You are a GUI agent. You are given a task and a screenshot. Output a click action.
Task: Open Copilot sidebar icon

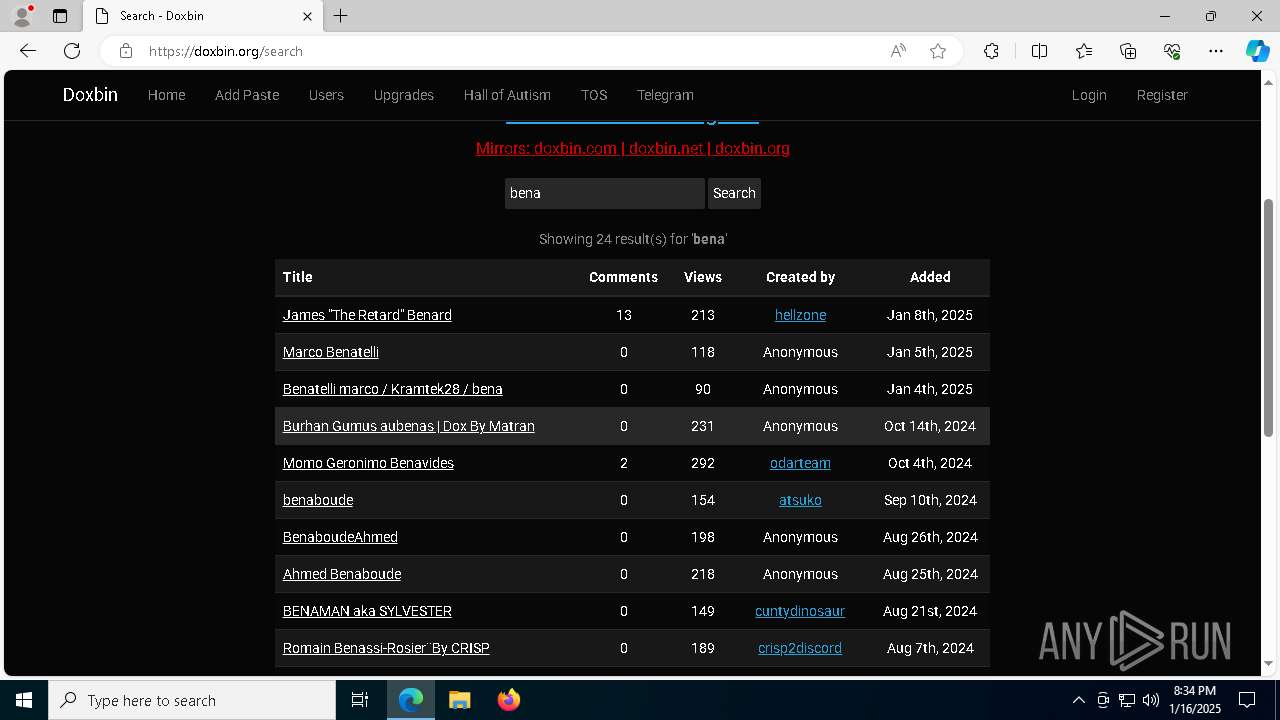[x=1257, y=51]
